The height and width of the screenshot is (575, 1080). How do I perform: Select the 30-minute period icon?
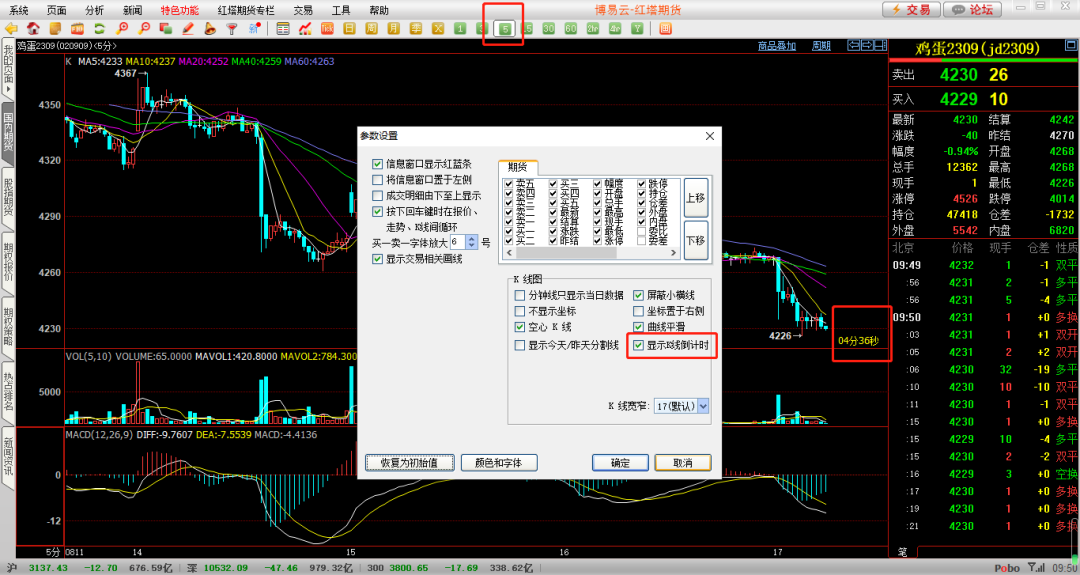coord(548,28)
